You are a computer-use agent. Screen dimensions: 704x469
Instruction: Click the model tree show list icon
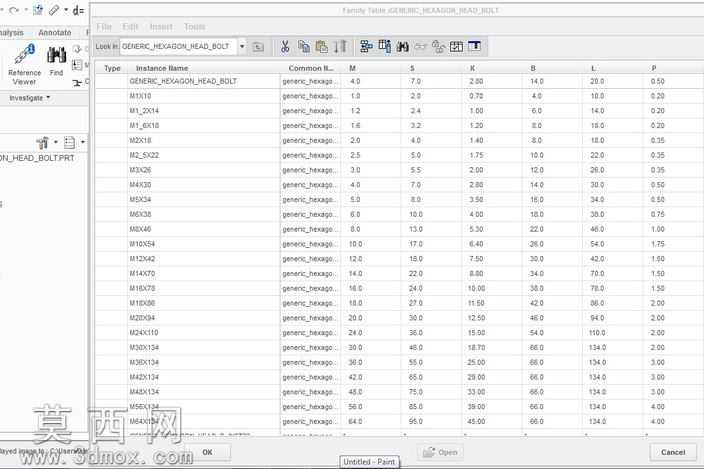[x=69, y=143]
